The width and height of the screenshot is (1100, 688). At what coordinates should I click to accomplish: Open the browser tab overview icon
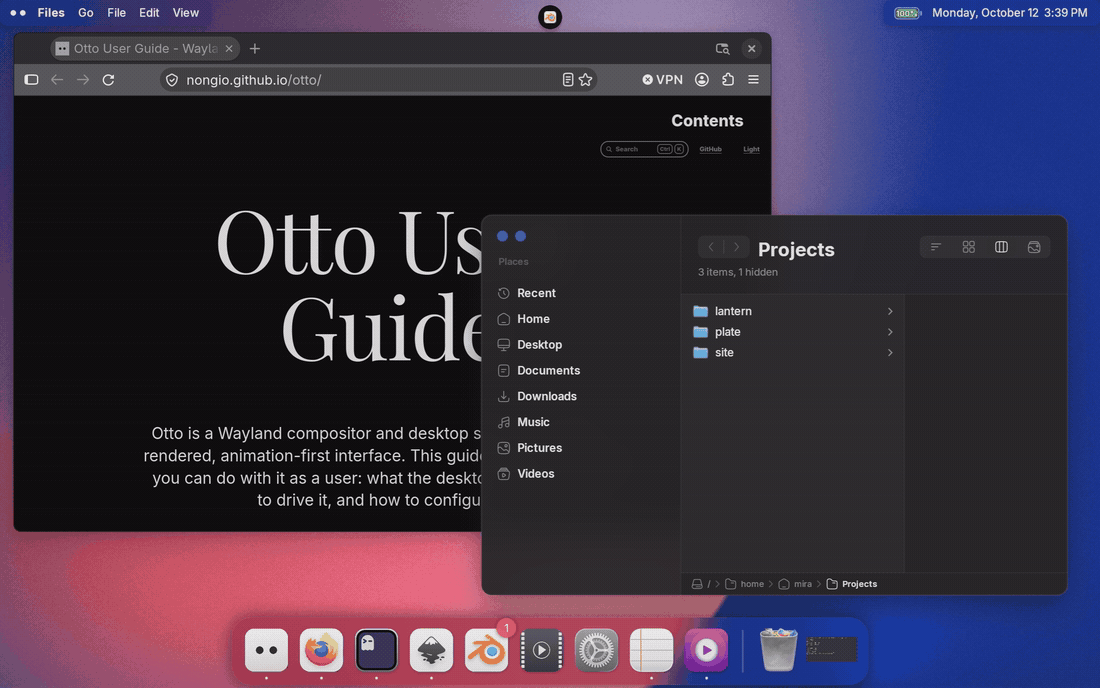(x=723, y=48)
